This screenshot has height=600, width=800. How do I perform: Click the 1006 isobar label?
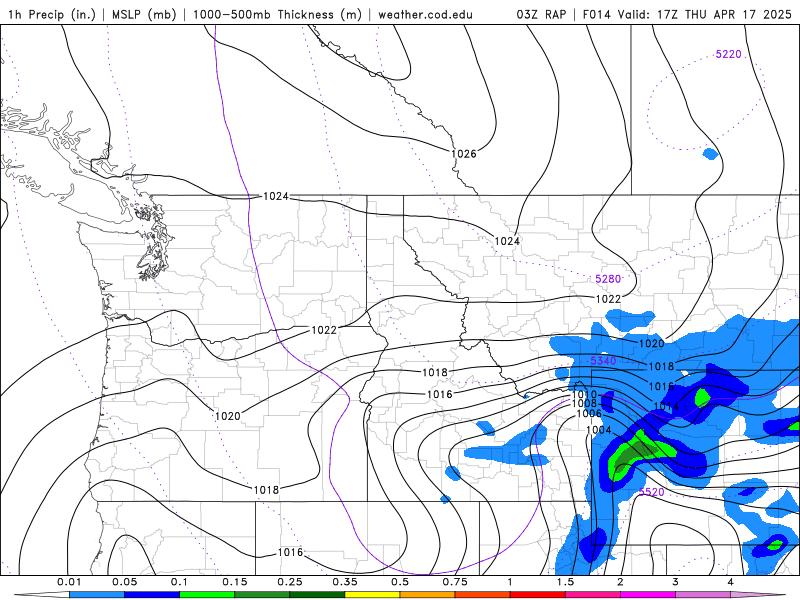pos(589,413)
